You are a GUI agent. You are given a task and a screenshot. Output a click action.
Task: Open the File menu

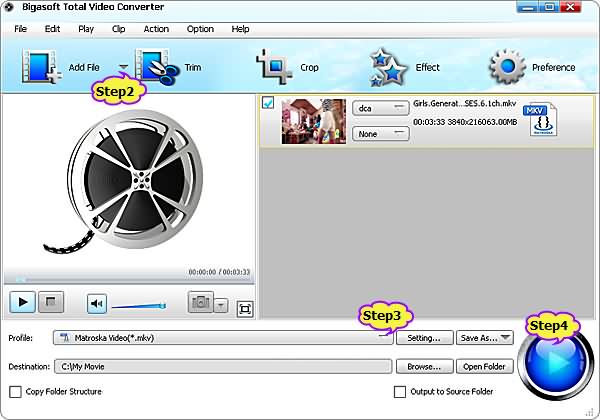point(20,29)
